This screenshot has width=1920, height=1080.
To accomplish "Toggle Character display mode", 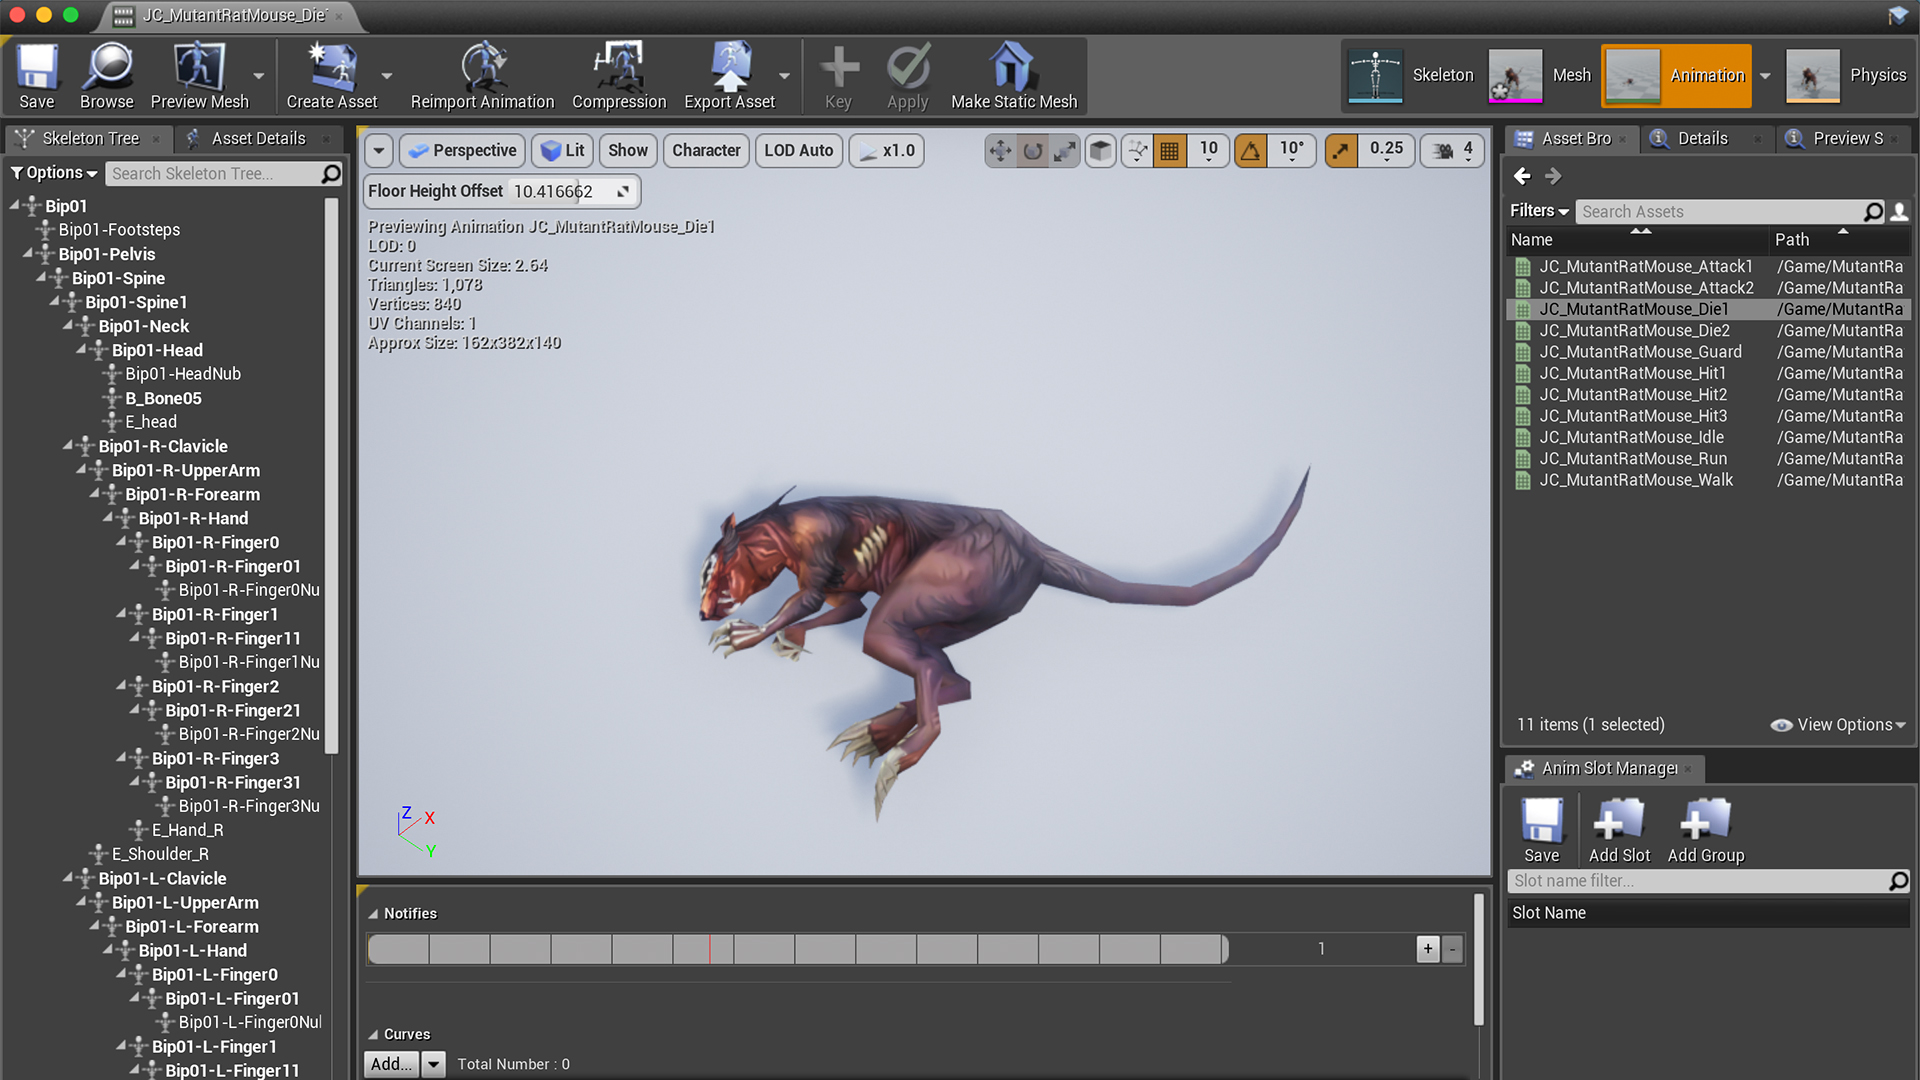I will [705, 149].
